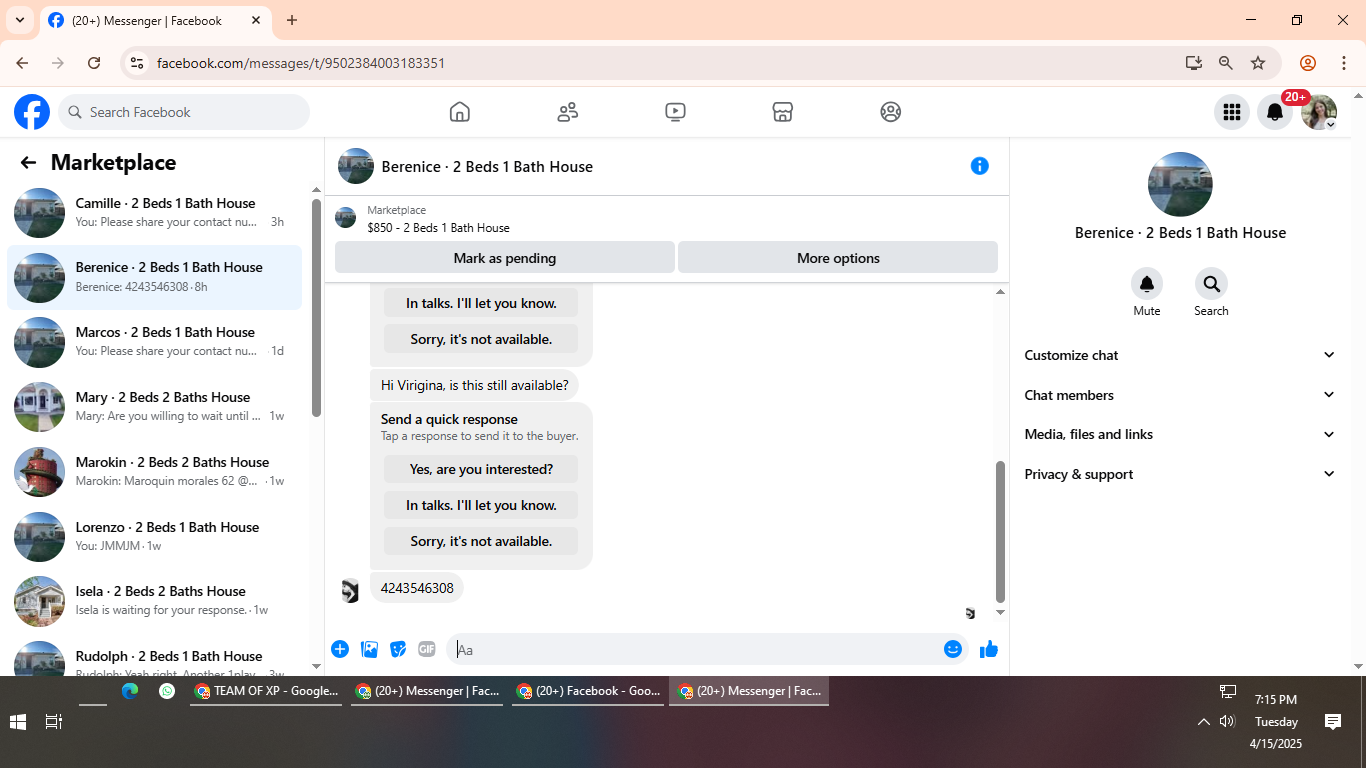This screenshot has height=768, width=1366.
Task: Expand Chat members section
Action: [1180, 395]
